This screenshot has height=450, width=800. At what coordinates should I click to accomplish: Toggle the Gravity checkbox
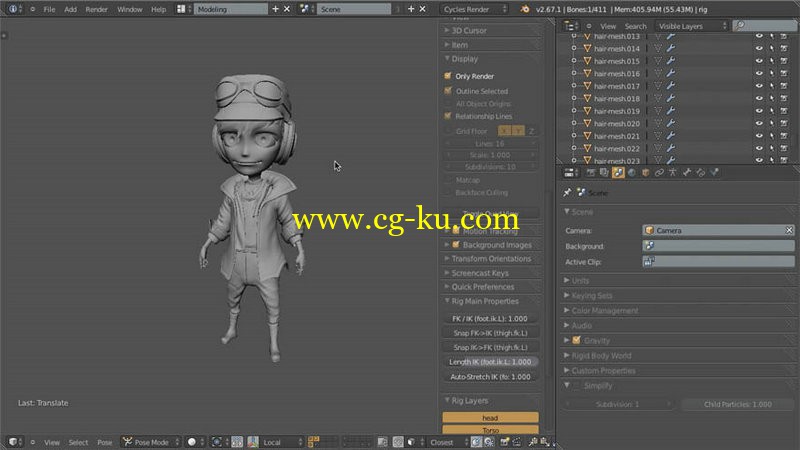click(576, 340)
